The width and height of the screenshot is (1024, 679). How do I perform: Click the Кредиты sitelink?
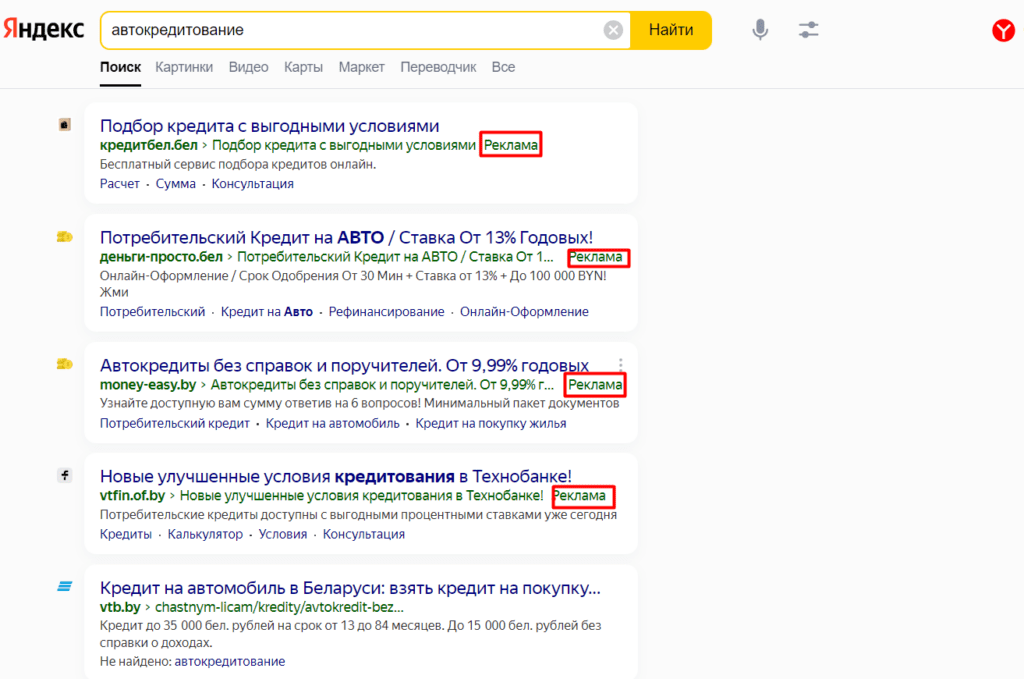point(125,534)
